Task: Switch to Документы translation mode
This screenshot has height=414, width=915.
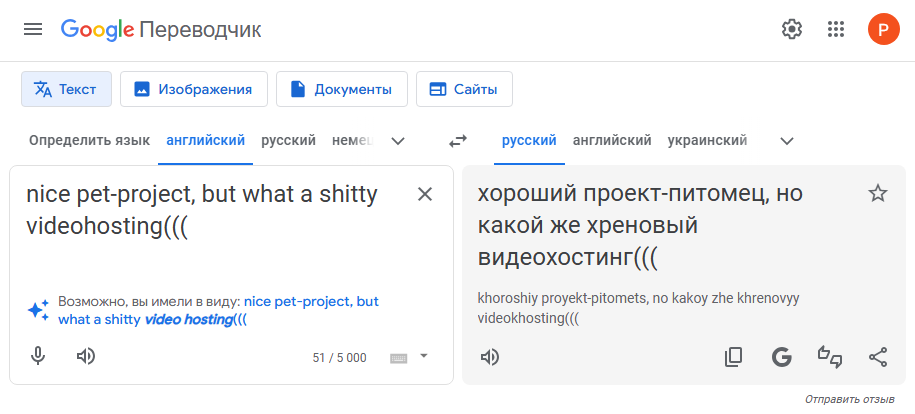Action: (342, 89)
